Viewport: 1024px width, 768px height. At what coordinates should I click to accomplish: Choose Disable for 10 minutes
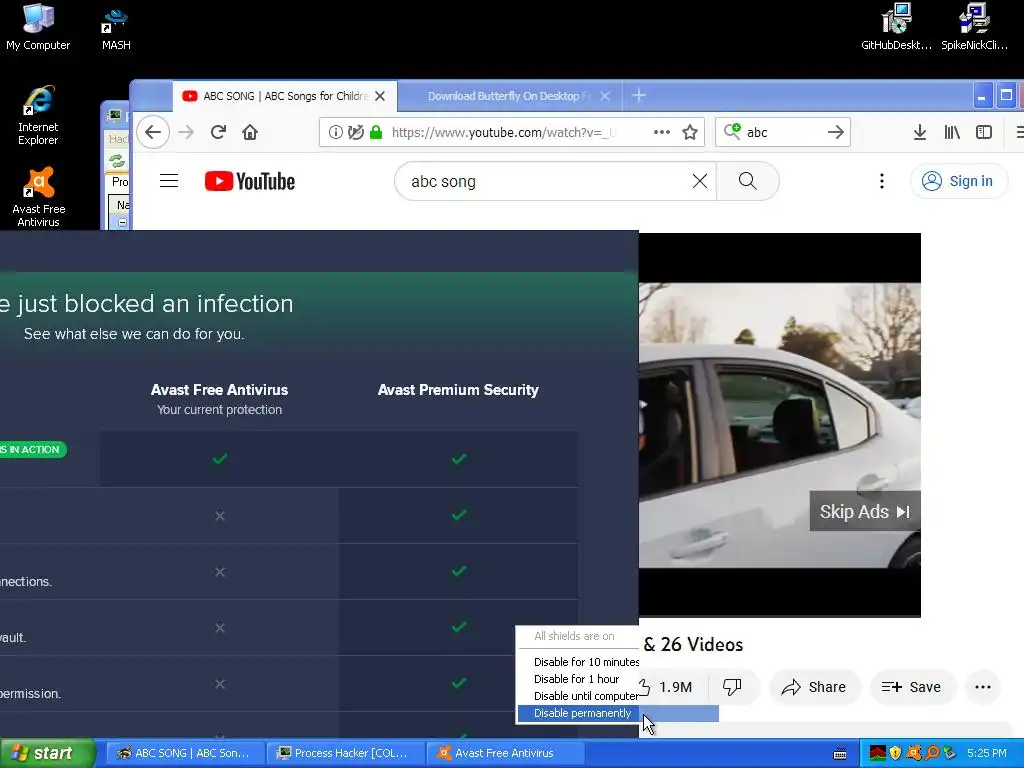click(x=586, y=662)
